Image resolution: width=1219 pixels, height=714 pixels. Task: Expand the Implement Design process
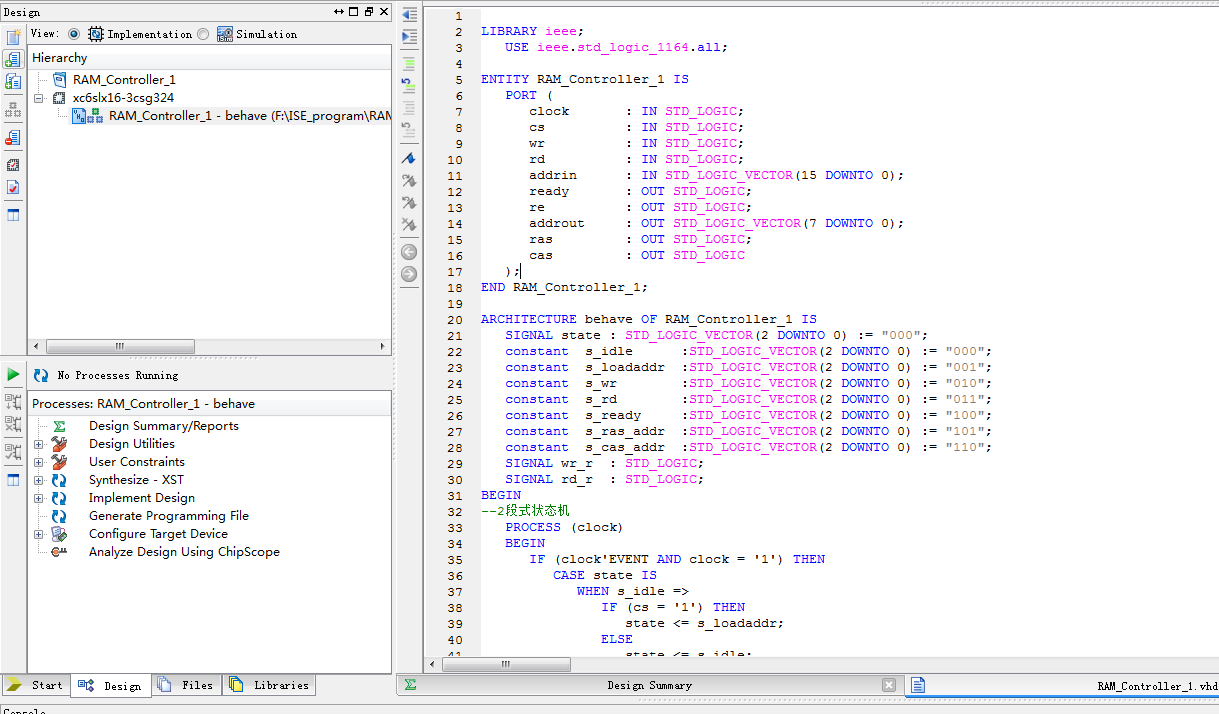point(39,498)
